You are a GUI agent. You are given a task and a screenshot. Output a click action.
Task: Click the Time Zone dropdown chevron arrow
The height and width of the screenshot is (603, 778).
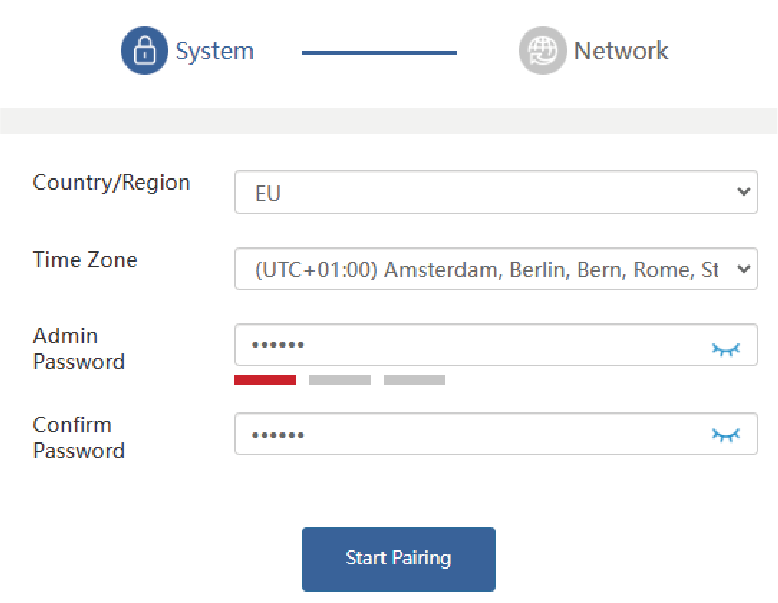743,268
